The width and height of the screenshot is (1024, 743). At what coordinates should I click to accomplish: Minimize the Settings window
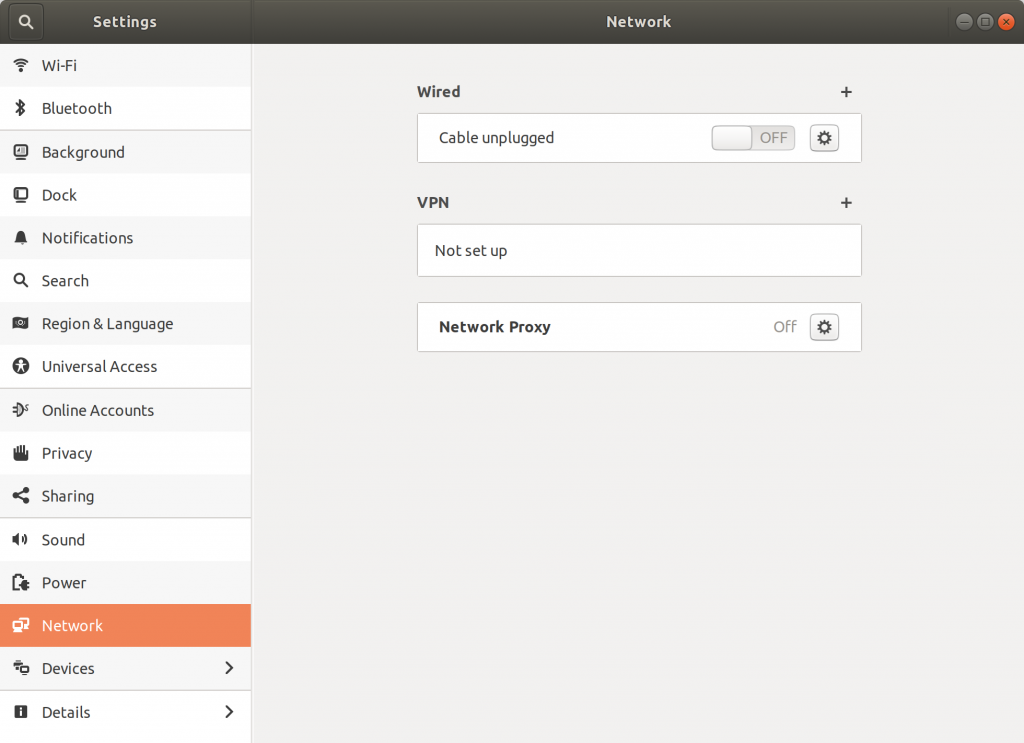[964, 22]
